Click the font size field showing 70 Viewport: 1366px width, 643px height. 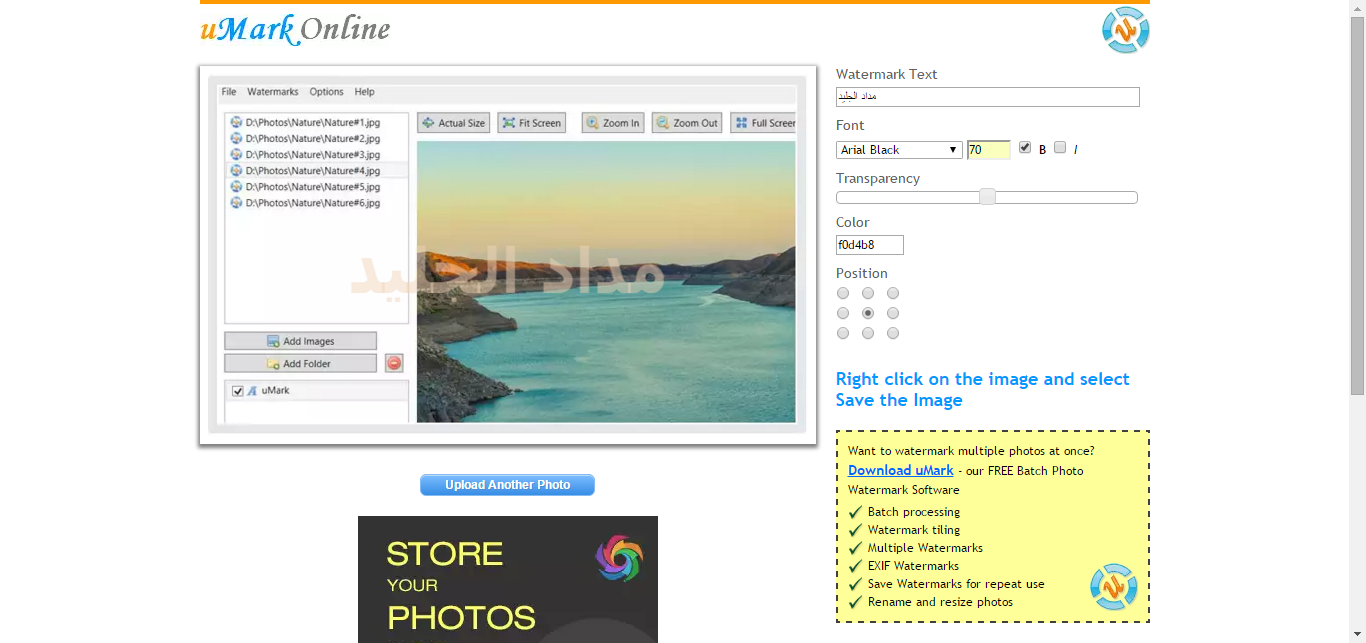click(988, 150)
